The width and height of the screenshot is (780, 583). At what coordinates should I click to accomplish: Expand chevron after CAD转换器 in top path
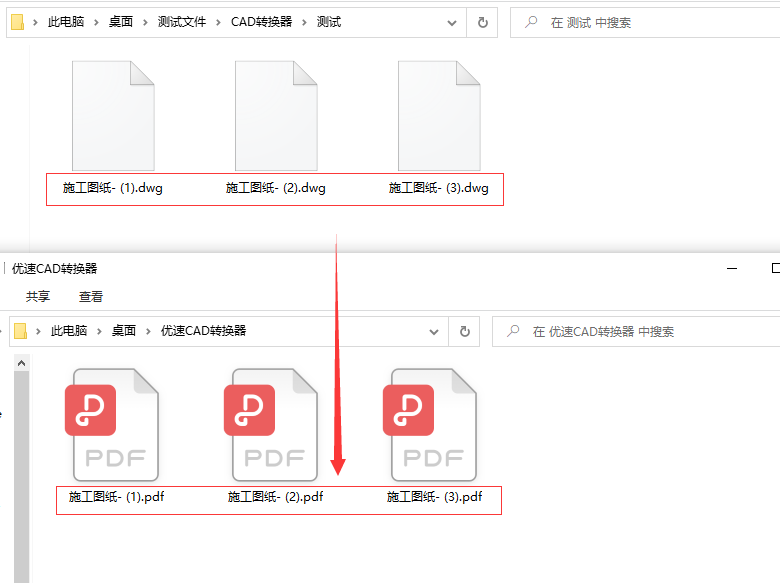point(304,22)
